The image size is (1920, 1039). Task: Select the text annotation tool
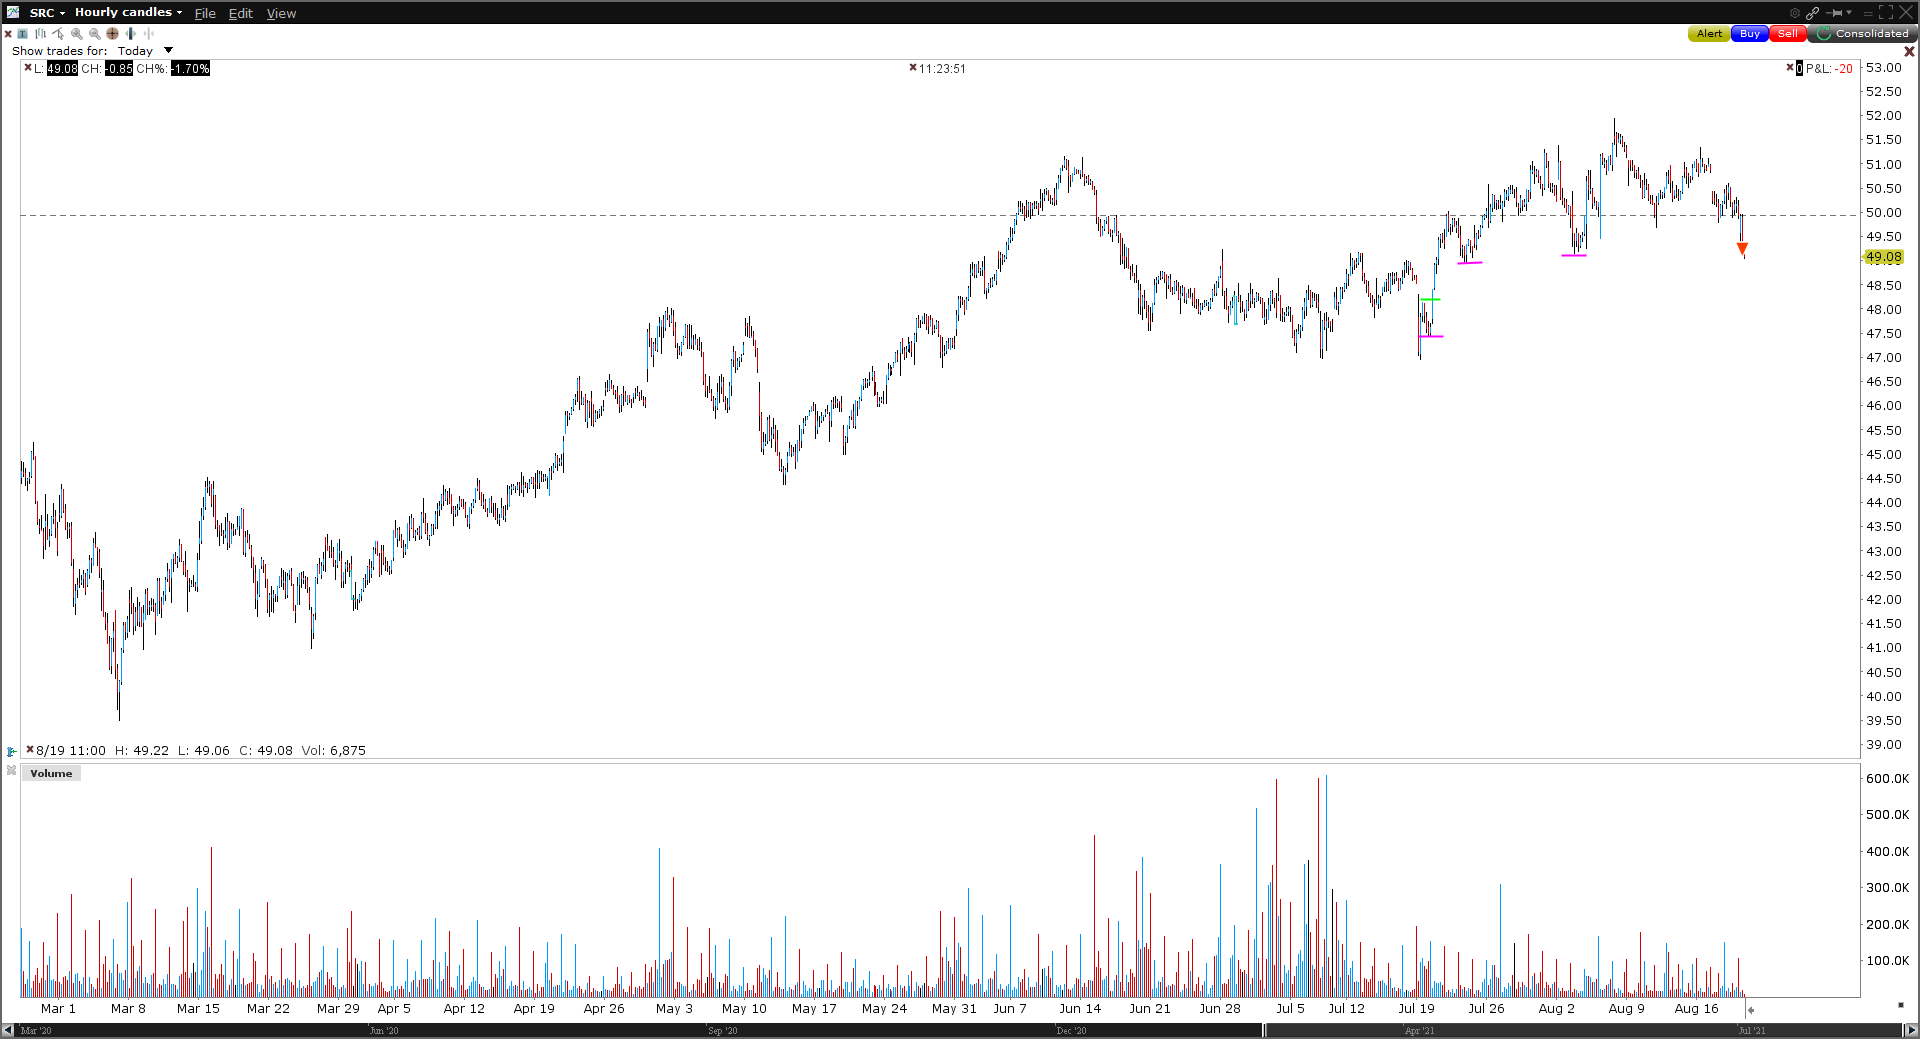click(22, 34)
